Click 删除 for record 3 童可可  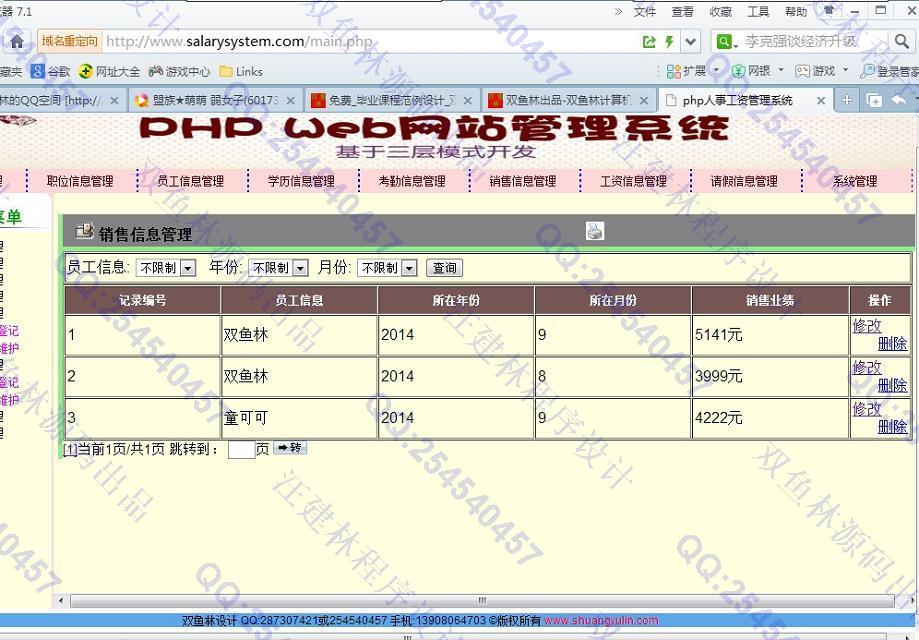(893, 427)
